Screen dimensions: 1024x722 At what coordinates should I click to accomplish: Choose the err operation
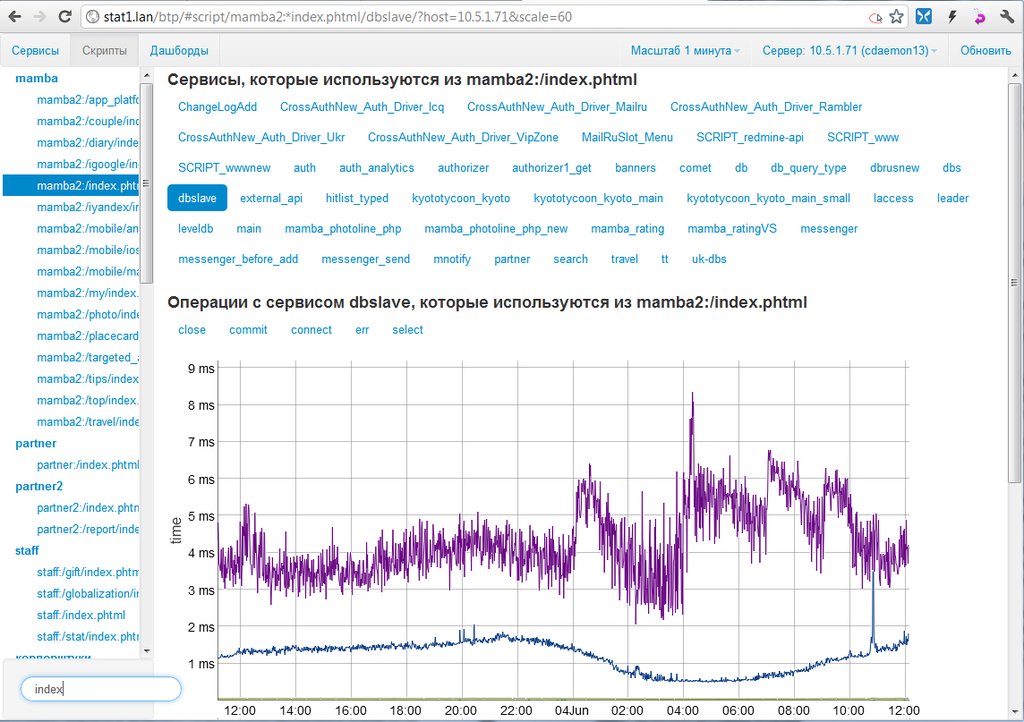(x=362, y=330)
